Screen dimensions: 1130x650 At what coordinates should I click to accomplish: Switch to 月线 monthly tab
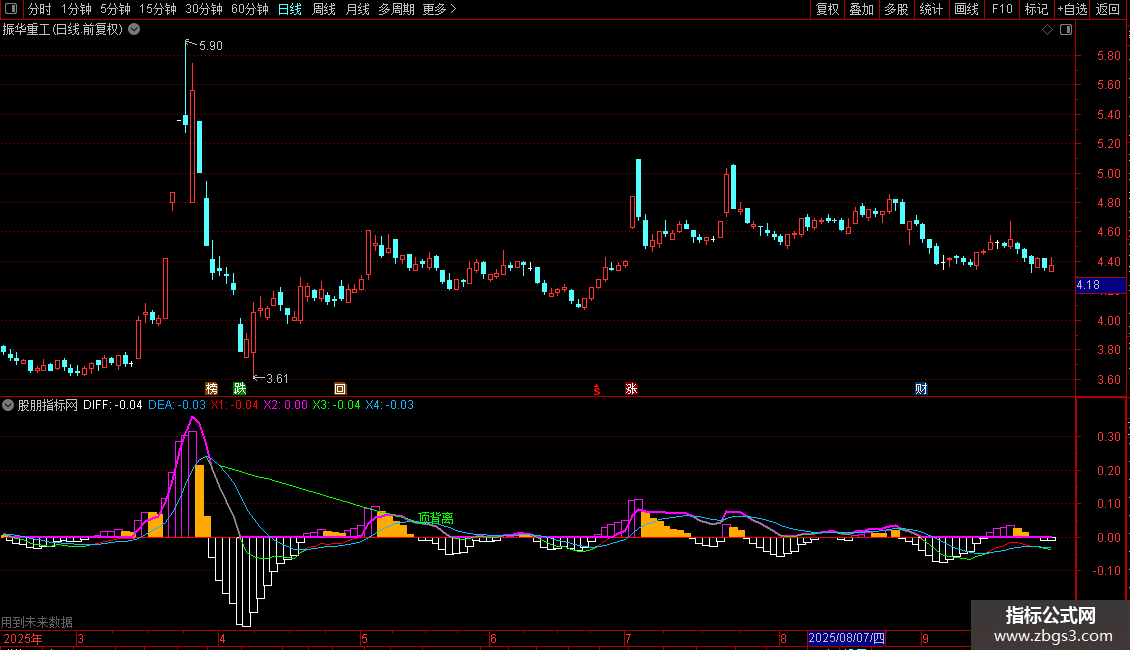click(x=357, y=9)
